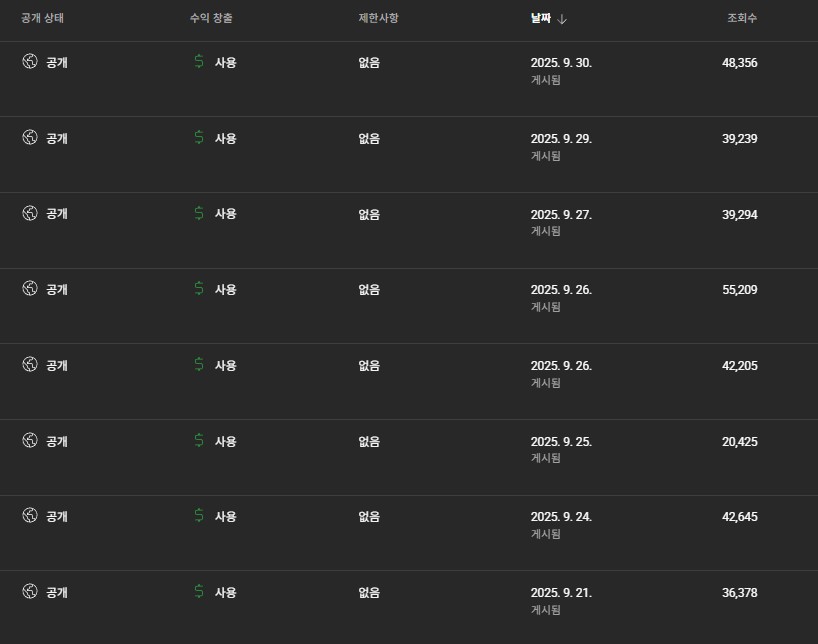Viewport: 818px width, 644px height.
Task: Click the date 2025. 9. 24.
Action: pos(561,517)
